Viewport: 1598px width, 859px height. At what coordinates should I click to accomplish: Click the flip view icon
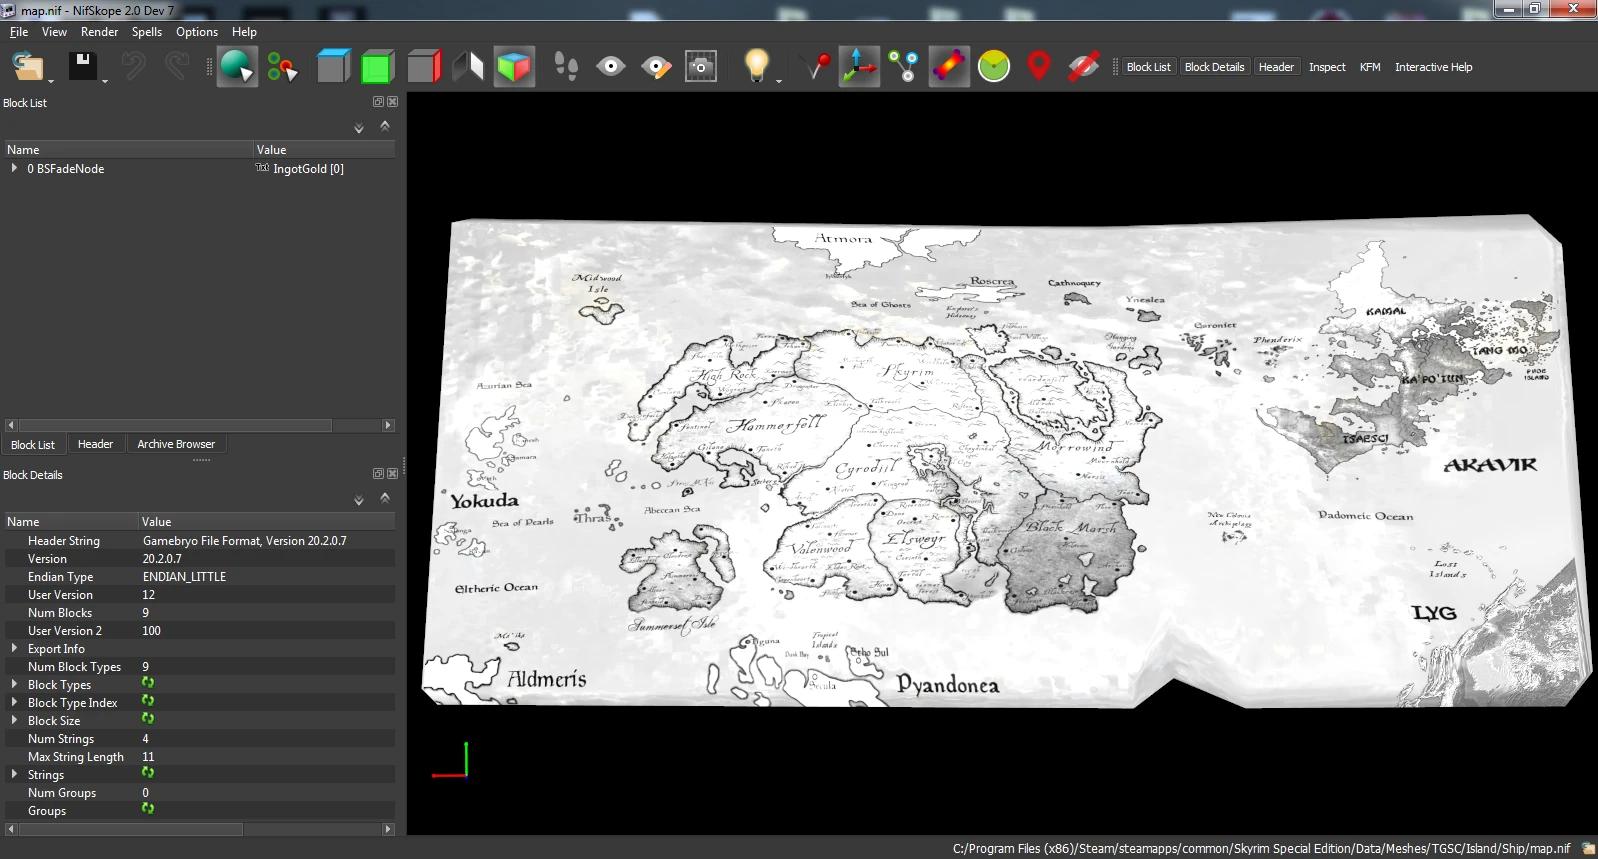(x=468, y=67)
